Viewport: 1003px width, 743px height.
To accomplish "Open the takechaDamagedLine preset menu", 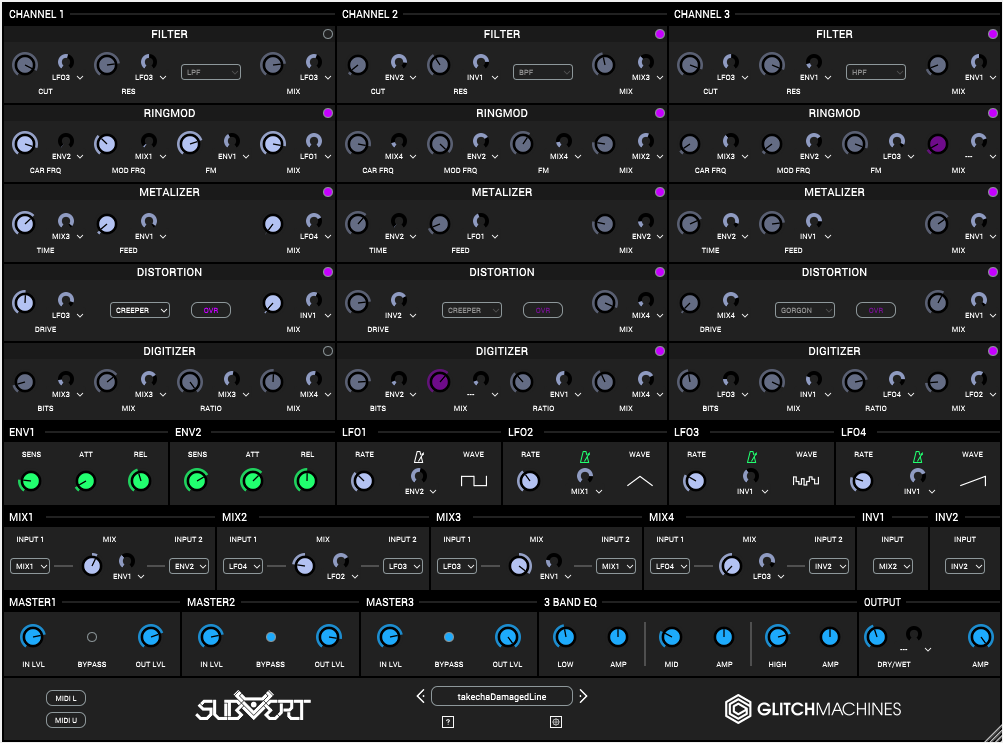I will [502, 696].
